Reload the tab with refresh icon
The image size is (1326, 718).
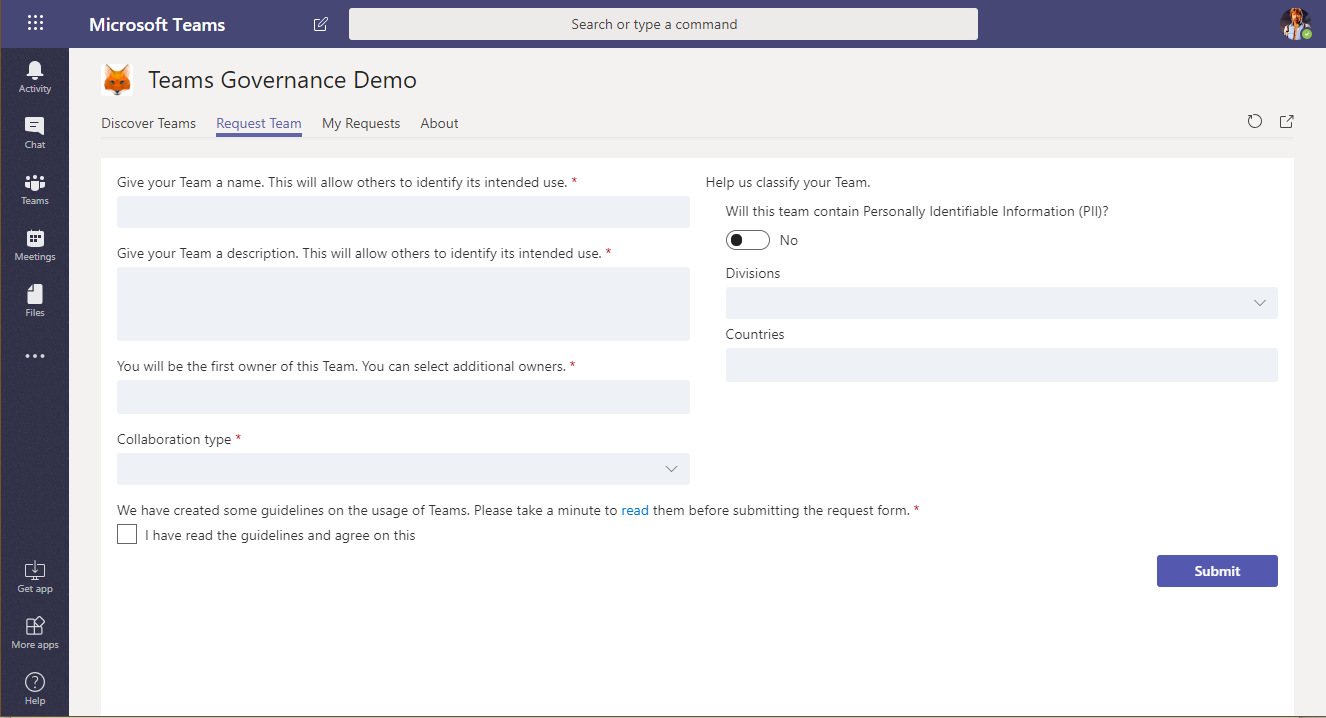click(1254, 122)
